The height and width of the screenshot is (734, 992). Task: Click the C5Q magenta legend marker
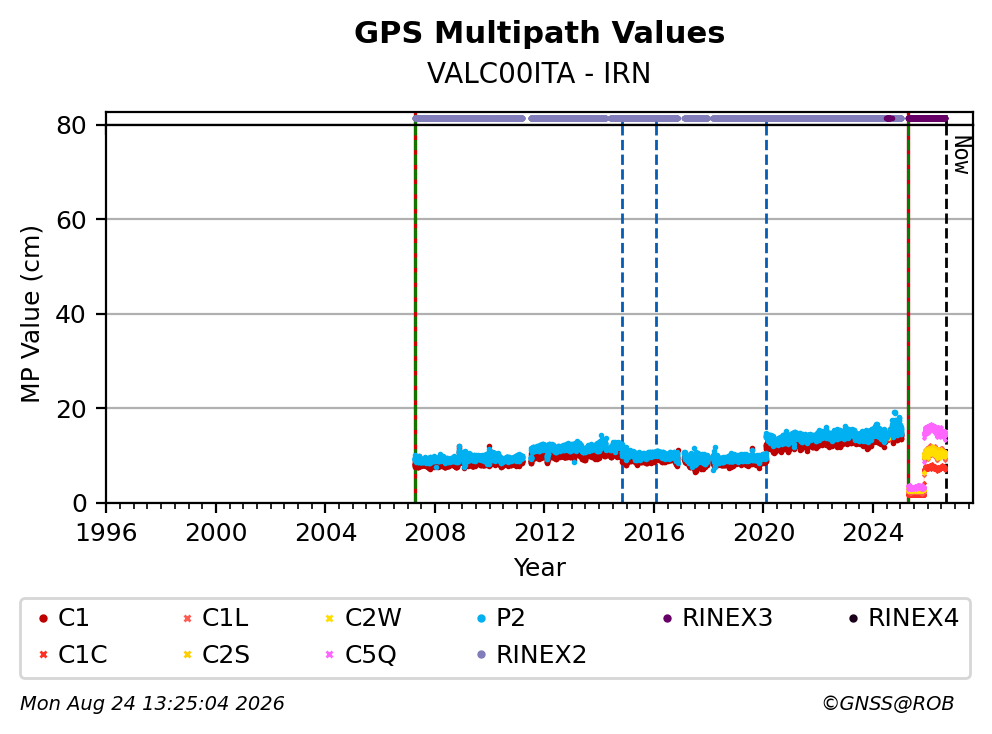tap(330, 654)
